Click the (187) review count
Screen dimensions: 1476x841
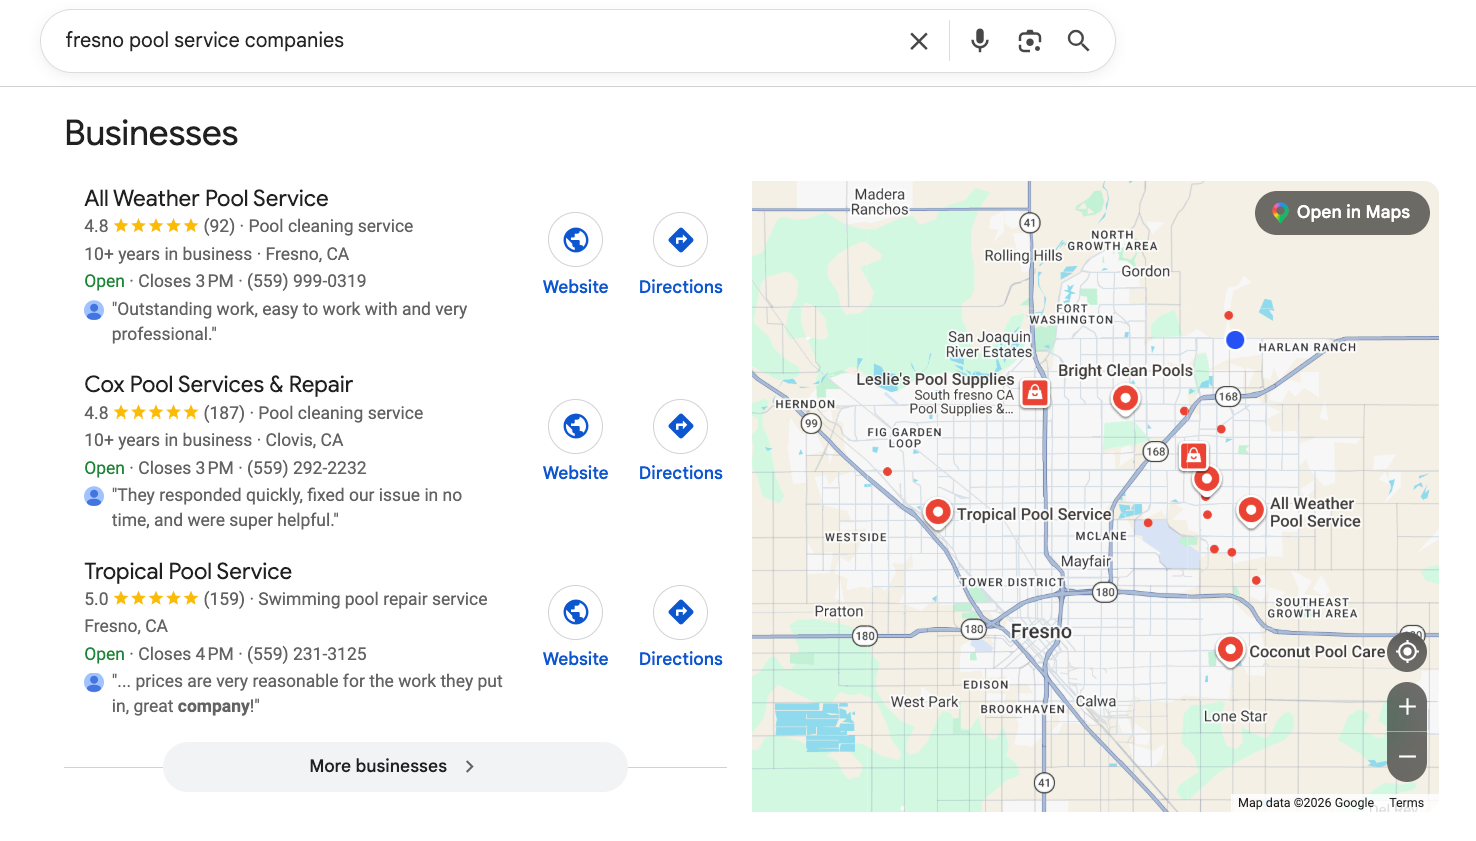[224, 413]
